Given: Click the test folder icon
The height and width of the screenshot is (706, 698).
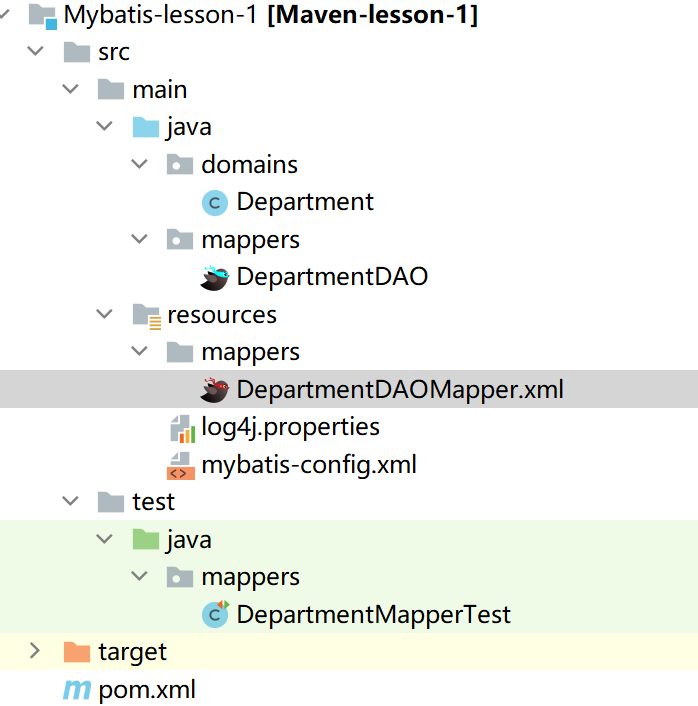Looking at the screenshot, I should 111,502.
